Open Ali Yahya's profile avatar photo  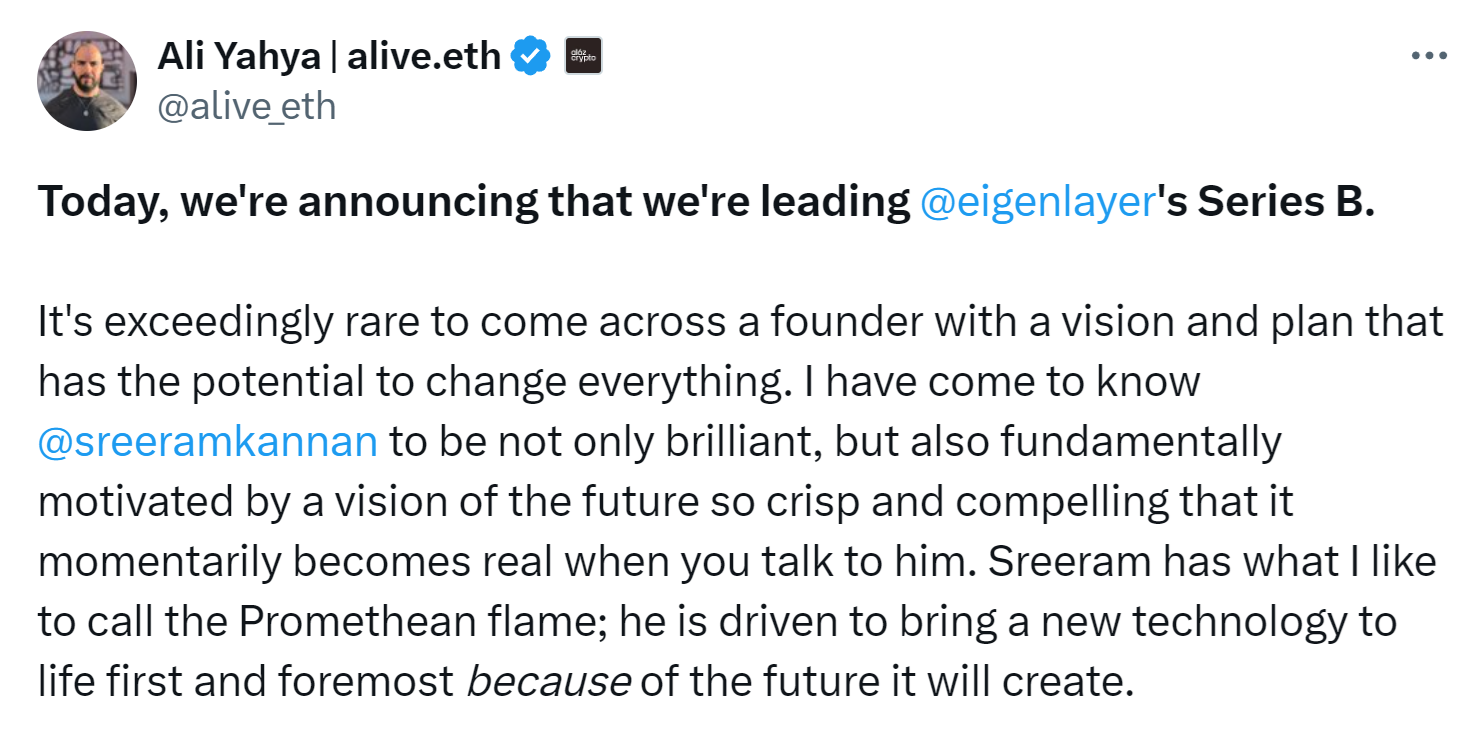(87, 81)
